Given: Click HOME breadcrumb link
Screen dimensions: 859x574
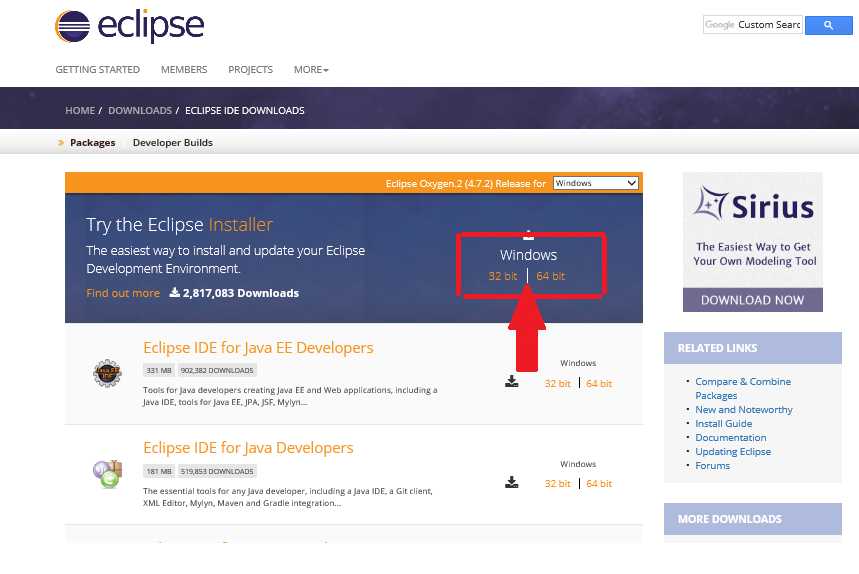Looking at the screenshot, I should pyautogui.click(x=80, y=110).
